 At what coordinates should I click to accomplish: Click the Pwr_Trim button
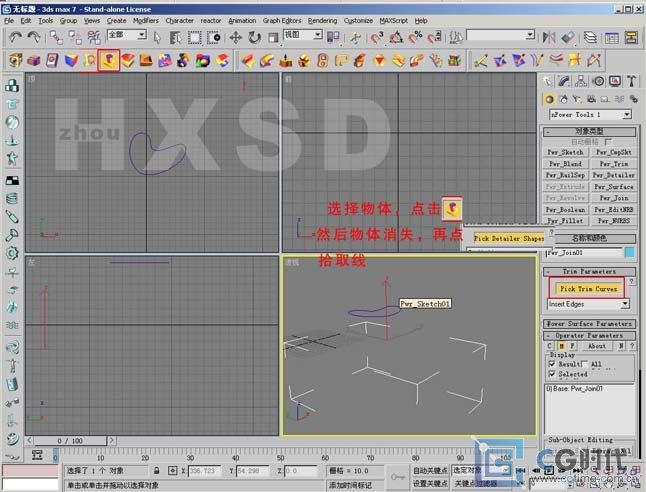[x=613, y=164]
